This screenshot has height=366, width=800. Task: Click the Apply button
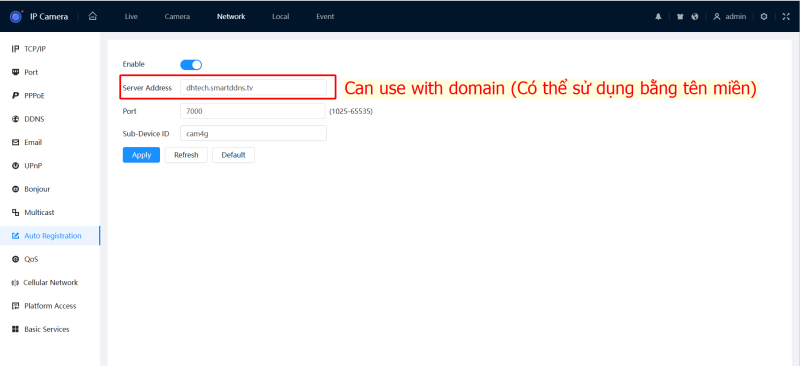(x=141, y=155)
